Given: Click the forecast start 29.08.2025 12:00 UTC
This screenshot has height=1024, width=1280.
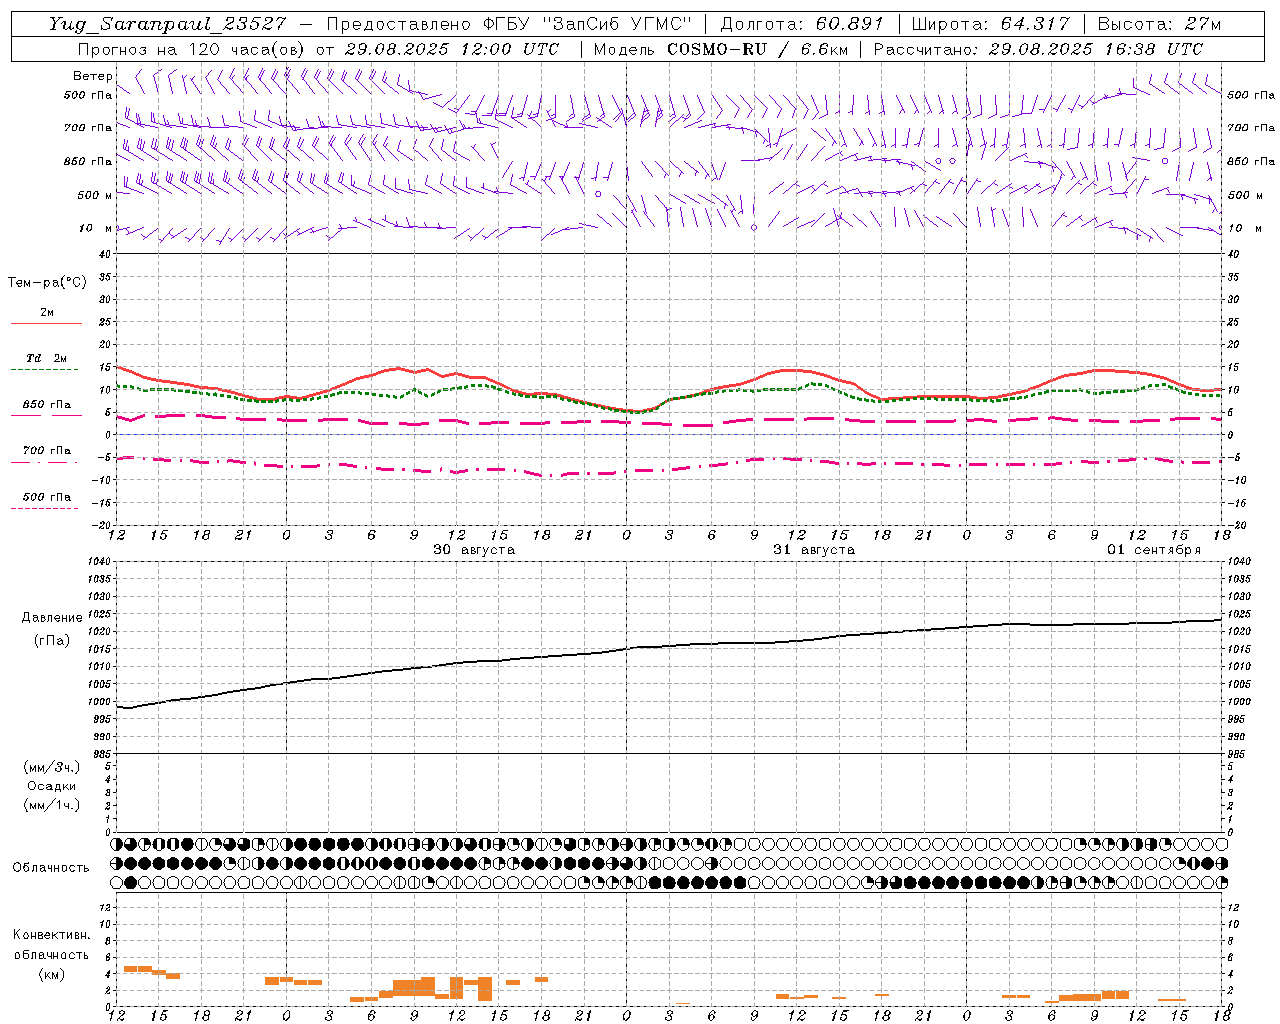Looking at the screenshot, I should (x=451, y=49).
